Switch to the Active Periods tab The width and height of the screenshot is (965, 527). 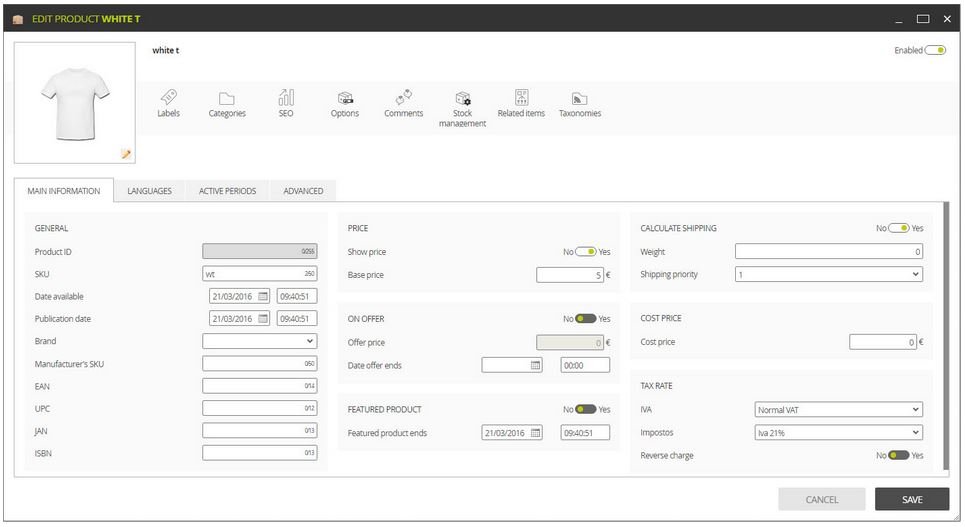[x=227, y=191]
